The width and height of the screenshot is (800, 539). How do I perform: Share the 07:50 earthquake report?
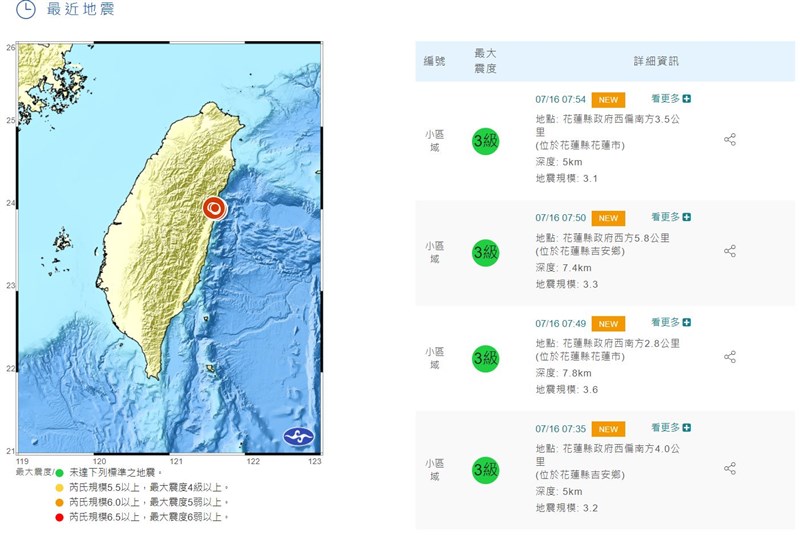point(729,251)
